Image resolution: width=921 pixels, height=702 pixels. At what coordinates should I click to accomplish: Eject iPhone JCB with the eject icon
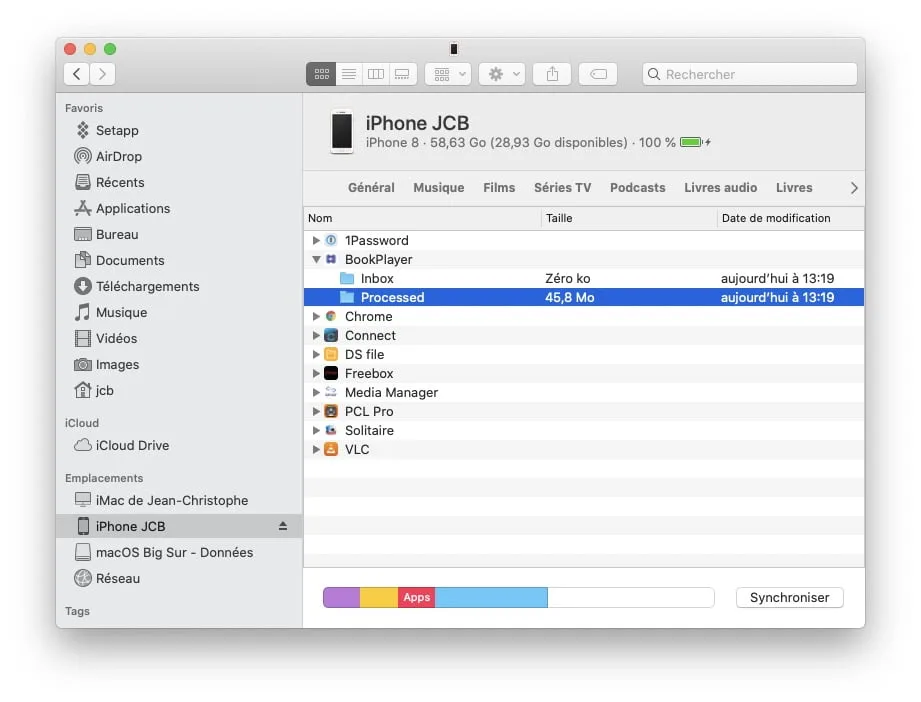pyautogui.click(x=283, y=526)
